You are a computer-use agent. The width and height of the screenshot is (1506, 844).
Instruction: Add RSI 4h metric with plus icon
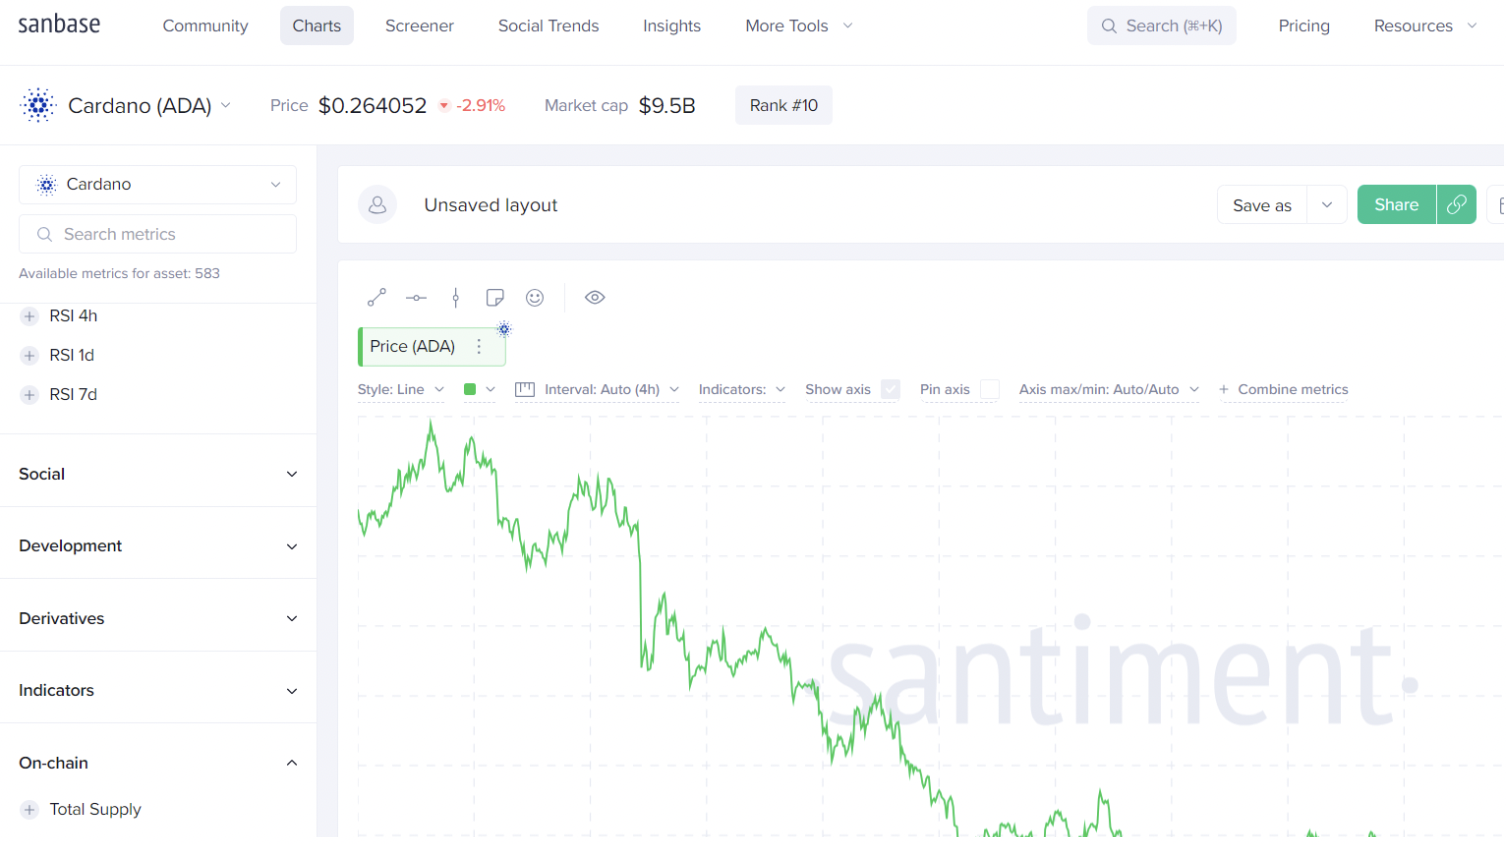(x=30, y=316)
